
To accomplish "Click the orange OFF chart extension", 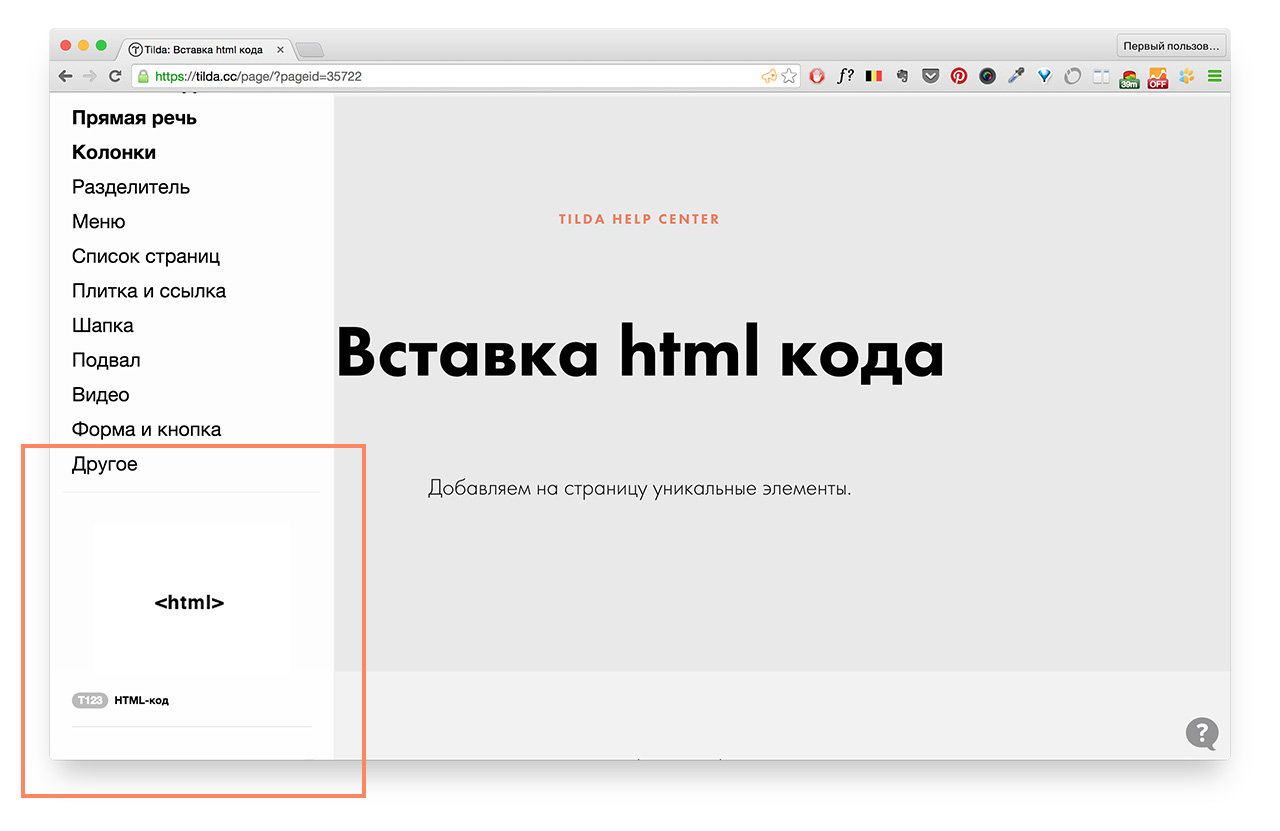I will (x=1158, y=78).
